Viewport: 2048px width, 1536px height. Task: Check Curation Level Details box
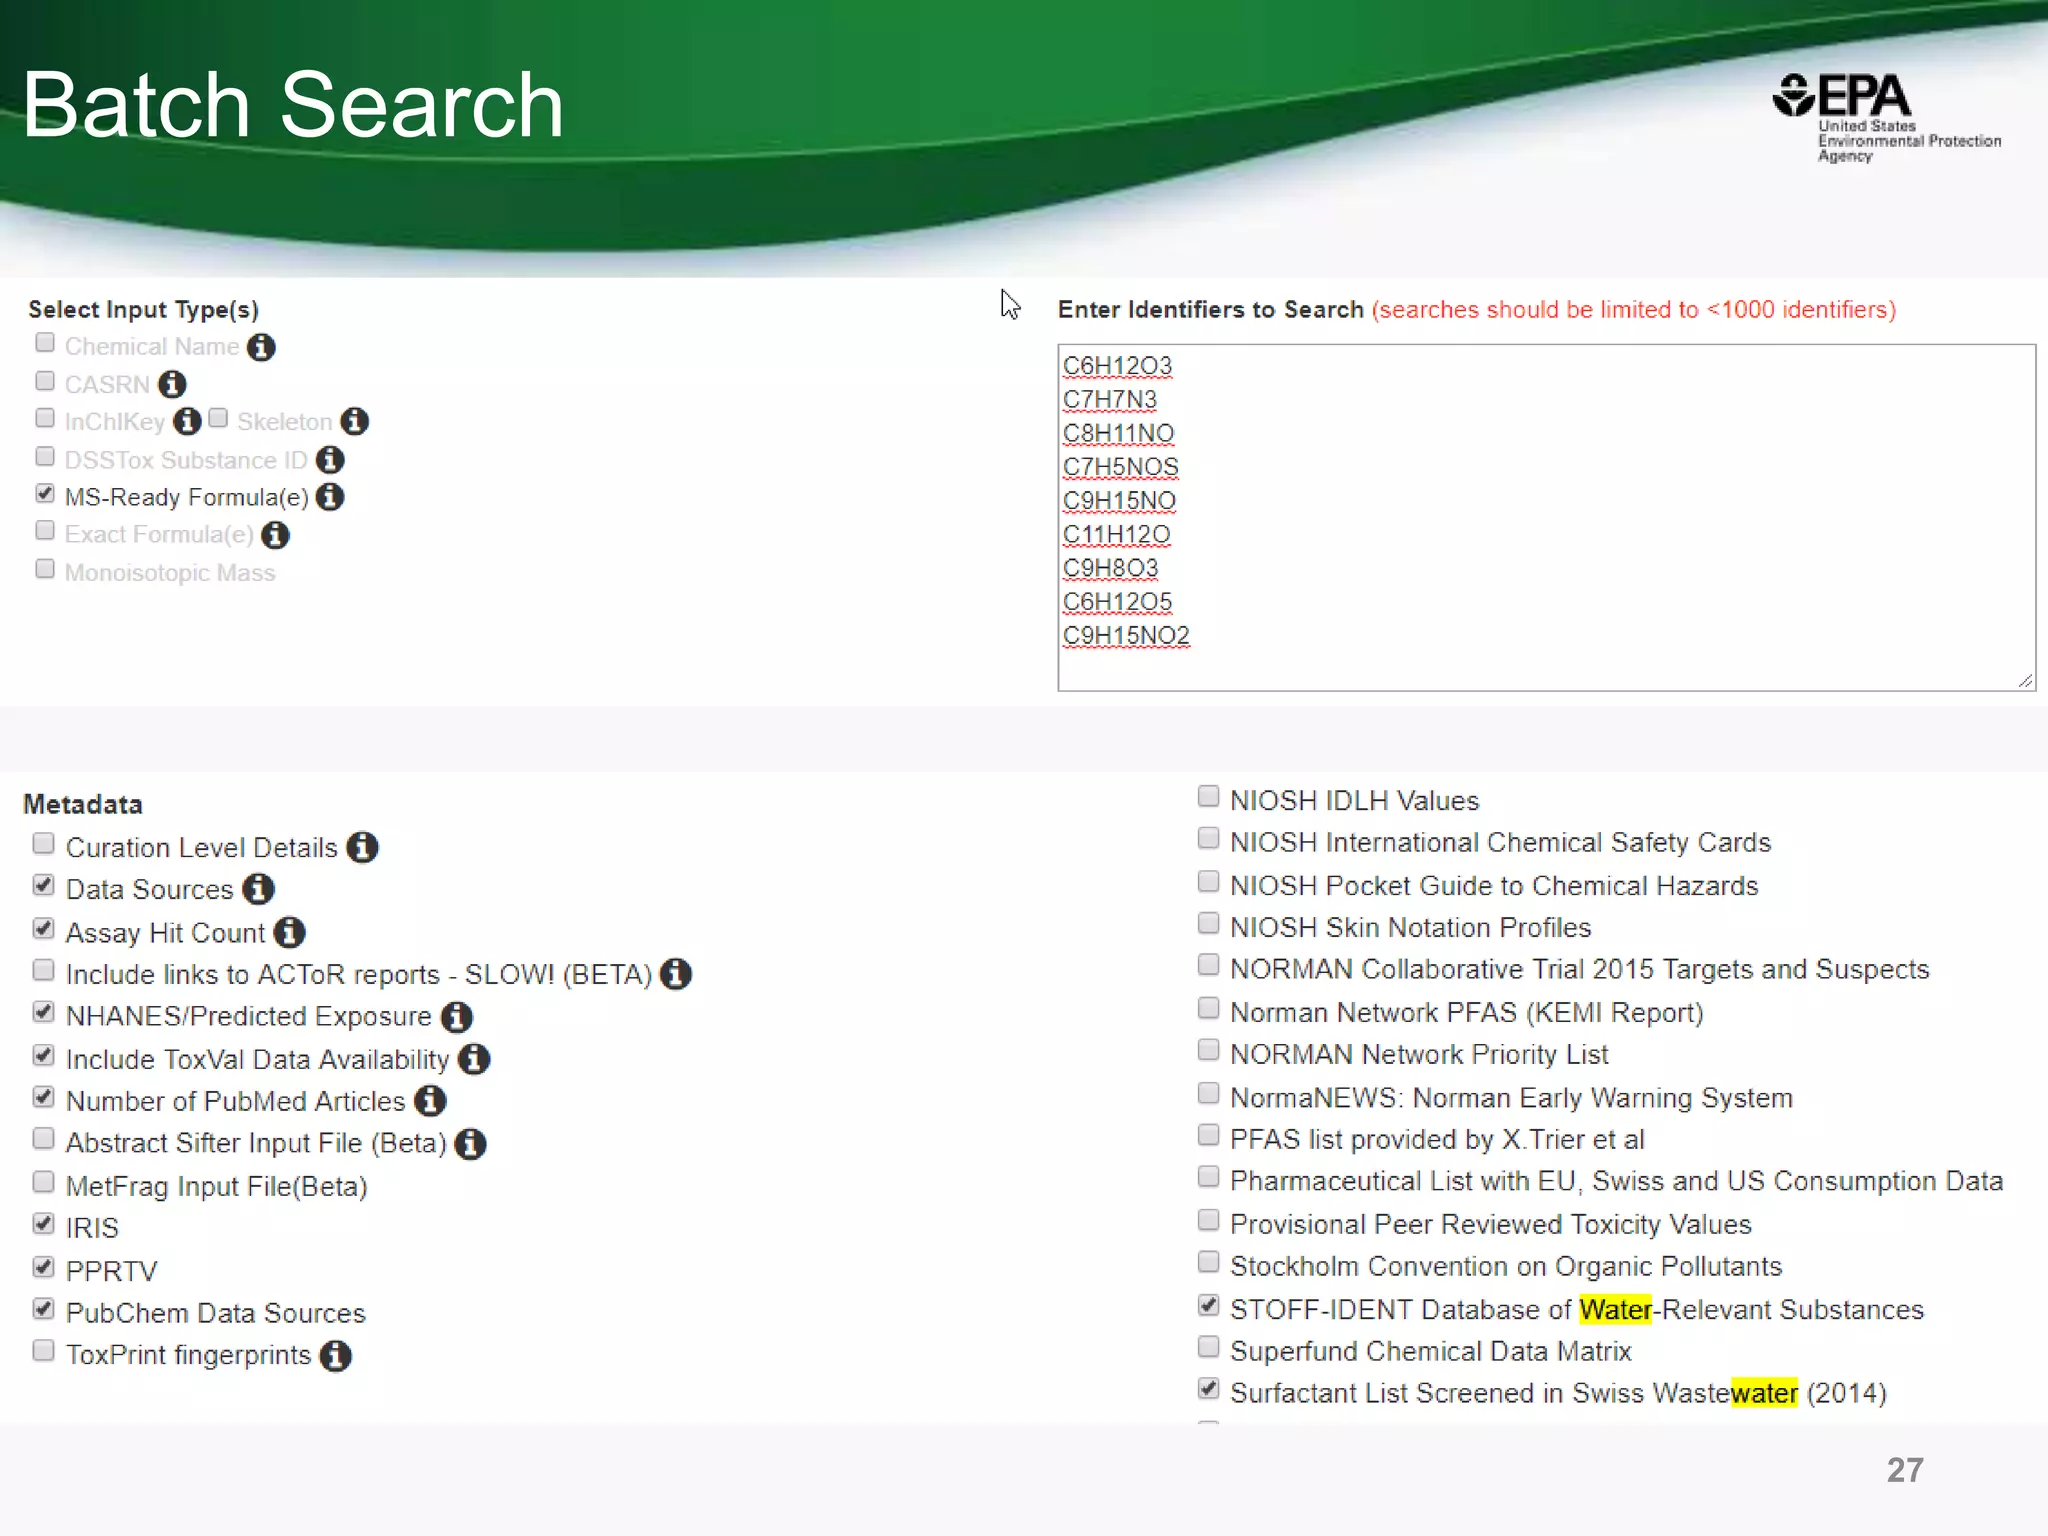tap(43, 843)
